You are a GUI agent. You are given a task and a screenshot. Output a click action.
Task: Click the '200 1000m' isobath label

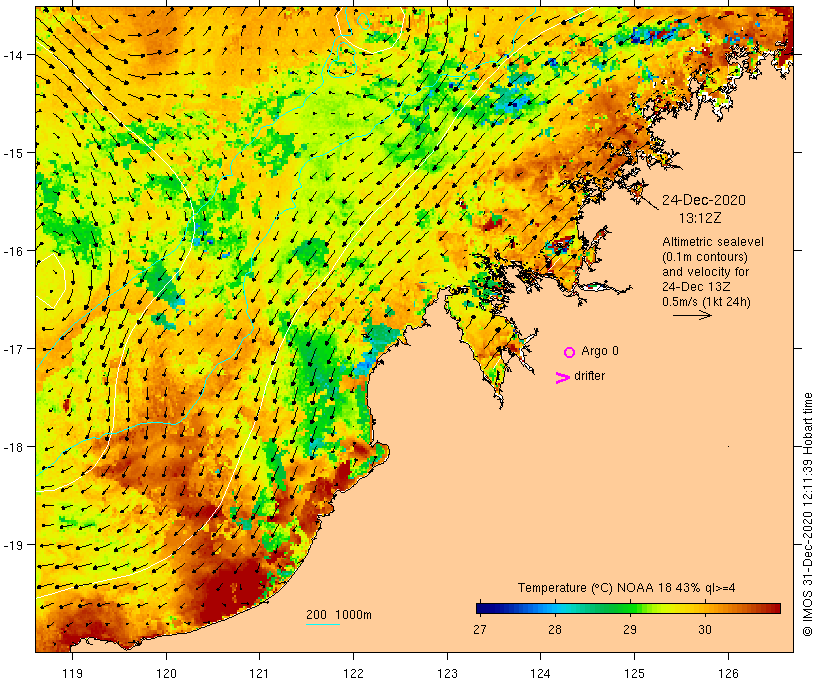pos(339,615)
